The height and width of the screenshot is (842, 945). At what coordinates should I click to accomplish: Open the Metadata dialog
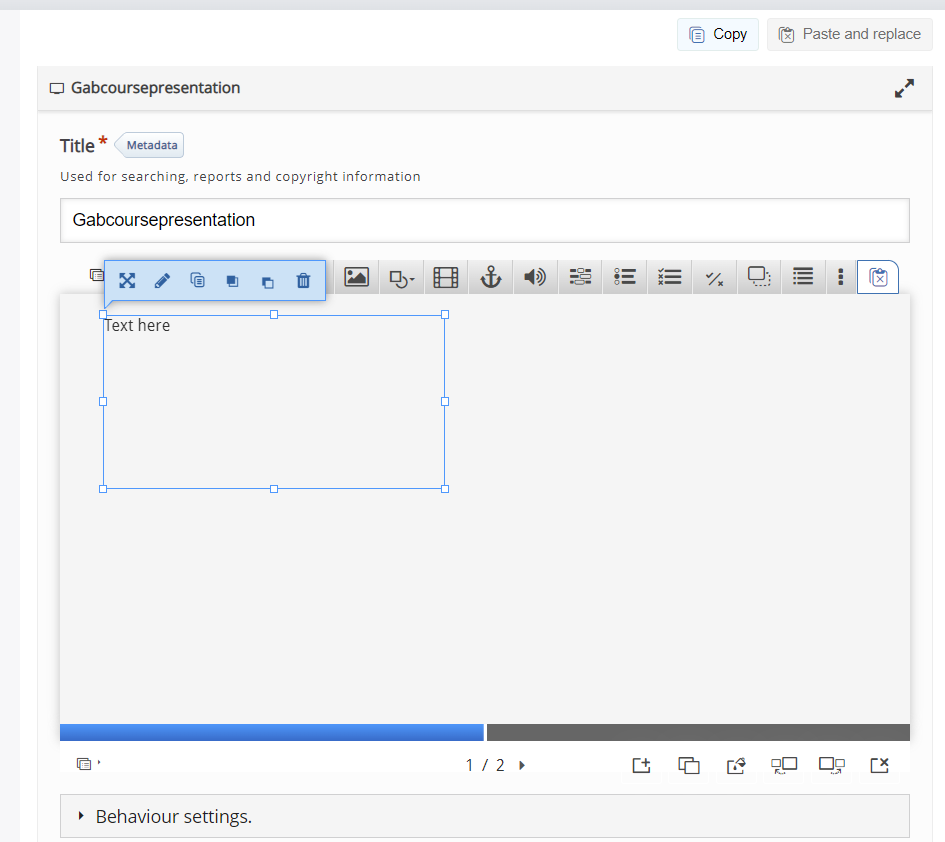click(x=149, y=145)
